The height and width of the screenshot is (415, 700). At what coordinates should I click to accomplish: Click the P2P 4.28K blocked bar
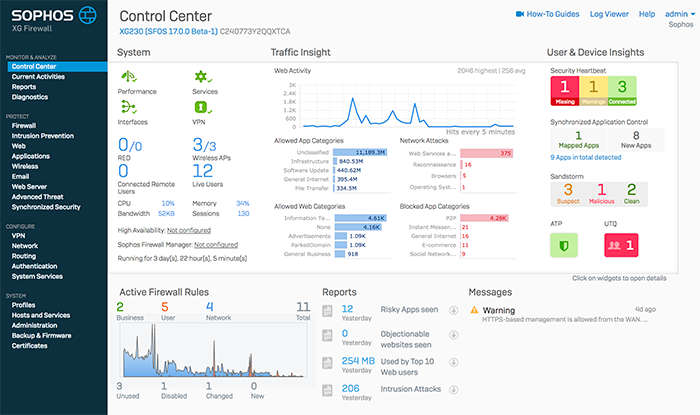[x=484, y=218]
